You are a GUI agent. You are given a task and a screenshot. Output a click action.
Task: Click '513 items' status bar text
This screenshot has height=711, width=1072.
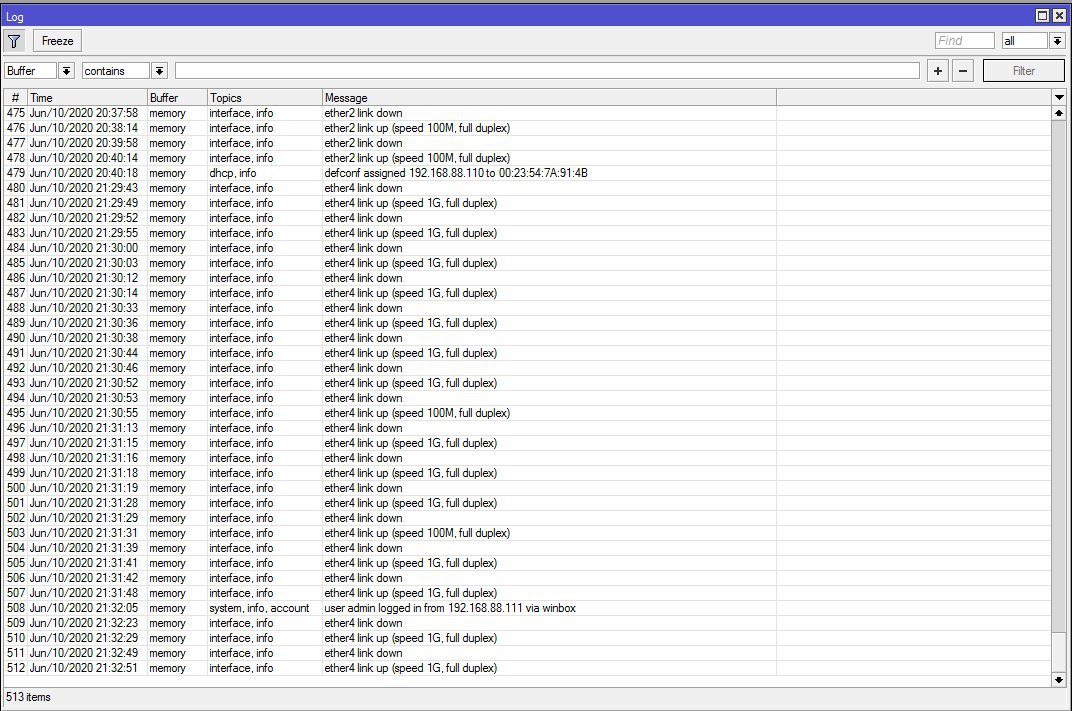point(29,697)
